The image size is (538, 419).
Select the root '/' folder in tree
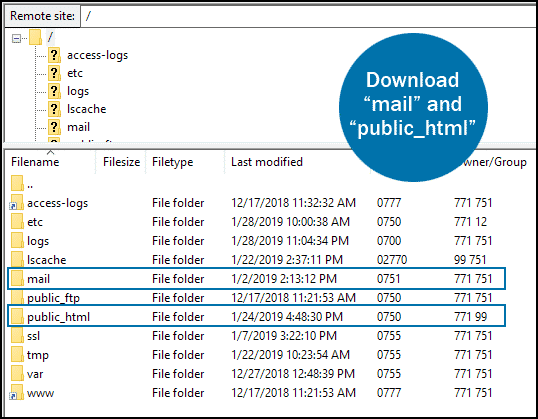point(50,37)
